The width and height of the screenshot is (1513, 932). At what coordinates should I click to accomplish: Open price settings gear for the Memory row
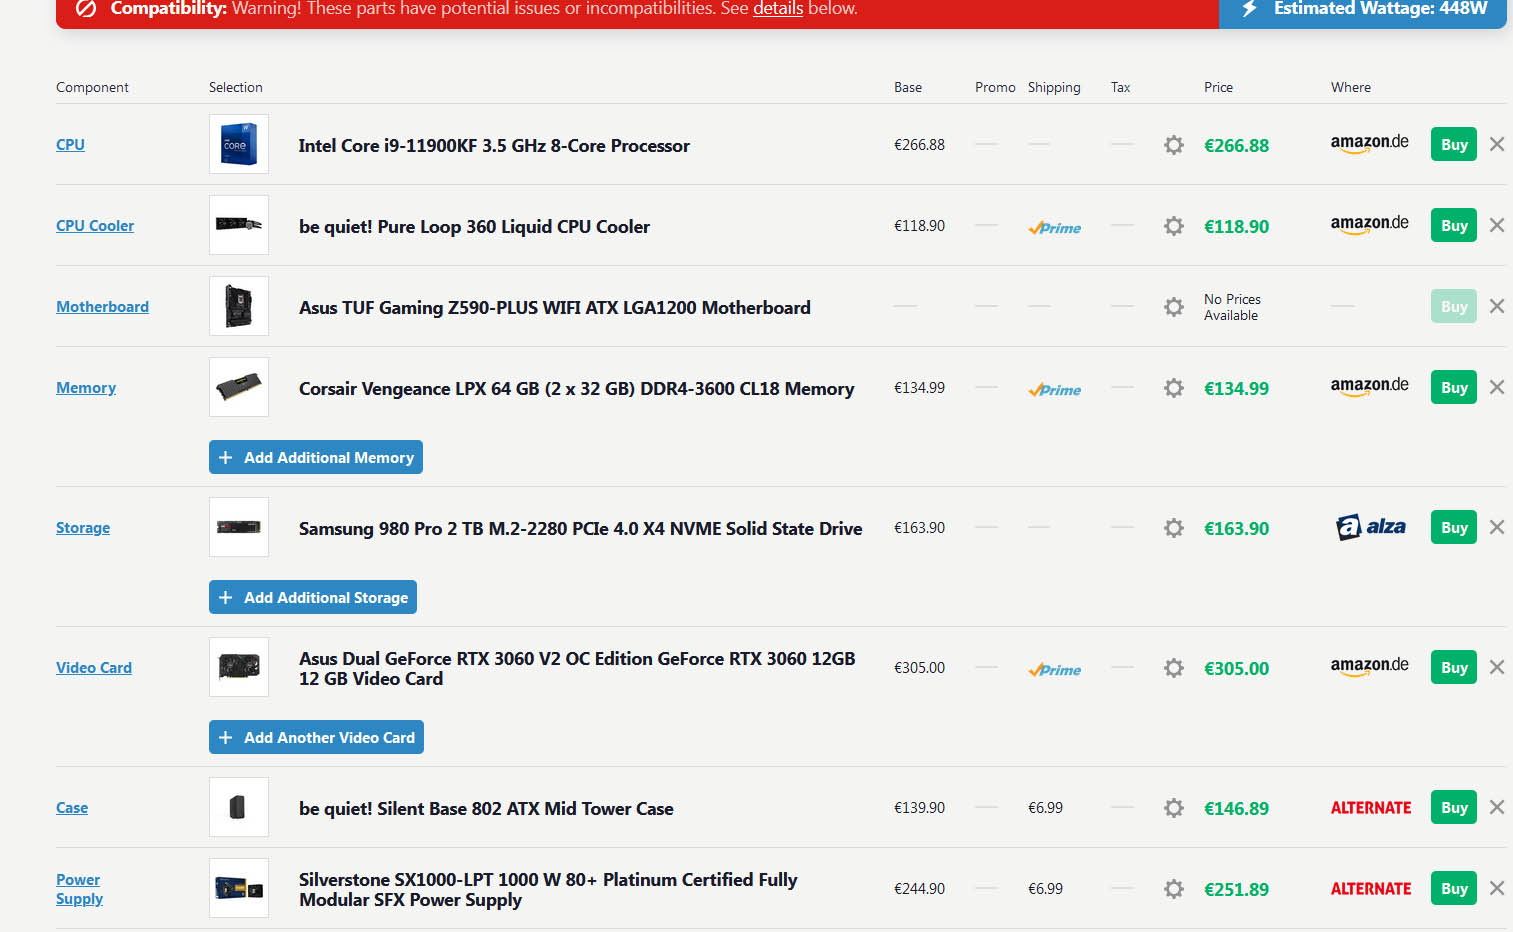click(1174, 388)
